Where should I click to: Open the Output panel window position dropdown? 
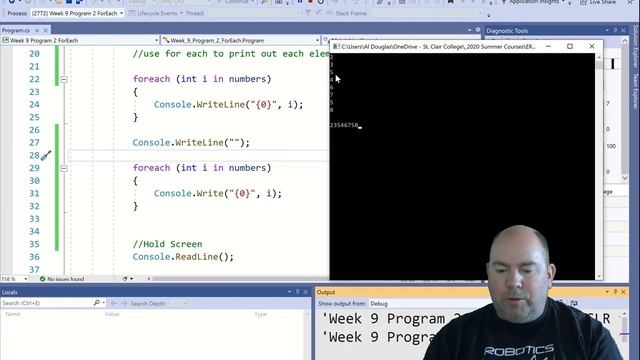tap(607, 292)
